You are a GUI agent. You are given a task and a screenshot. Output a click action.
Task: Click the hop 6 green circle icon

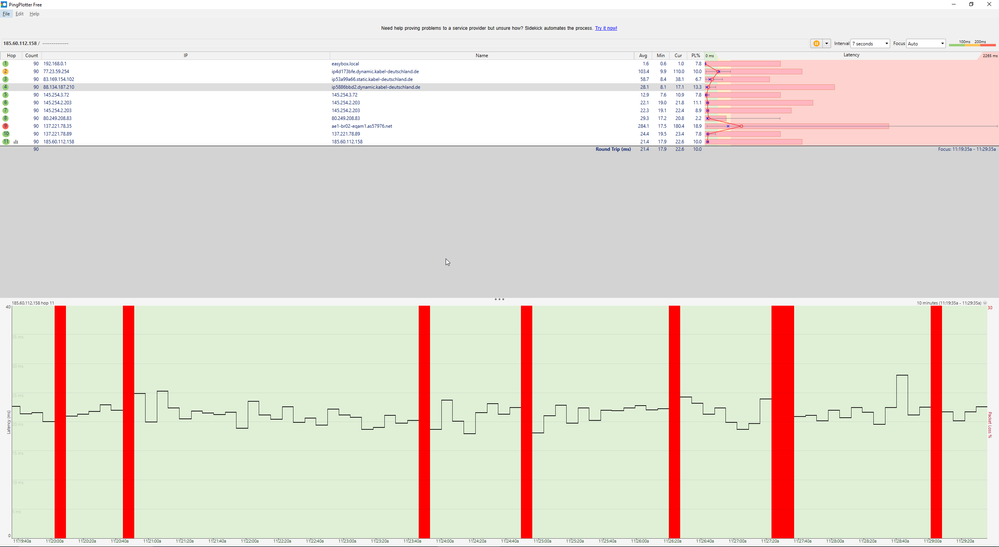pos(6,103)
